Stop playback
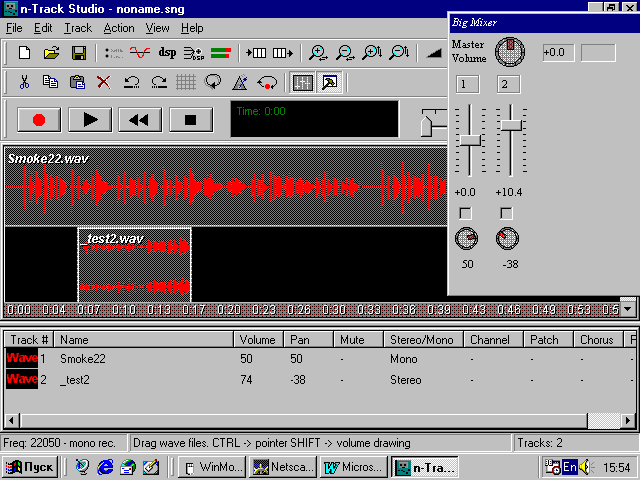640x480 pixels. (191, 120)
